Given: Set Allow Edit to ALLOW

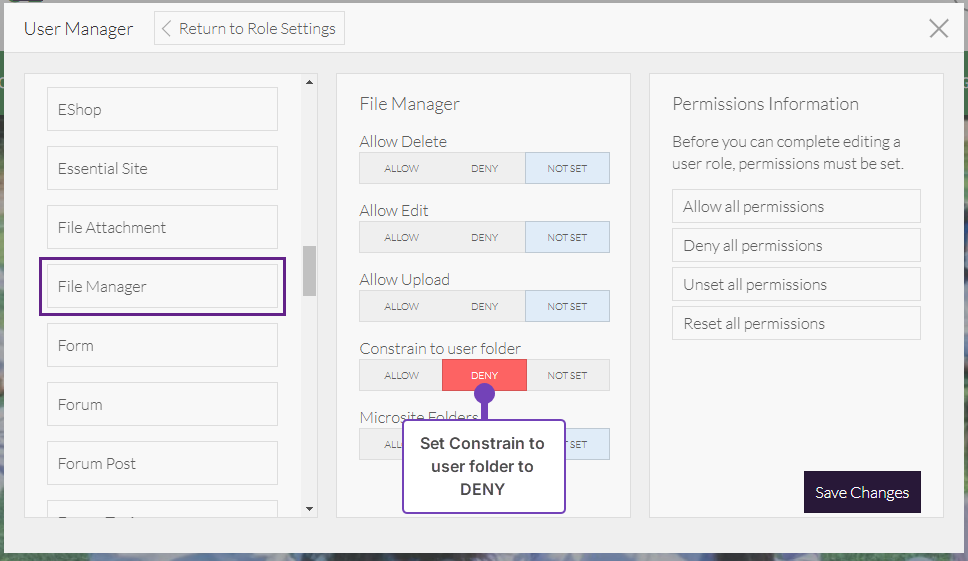Looking at the screenshot, I should [x=401, y=237].
